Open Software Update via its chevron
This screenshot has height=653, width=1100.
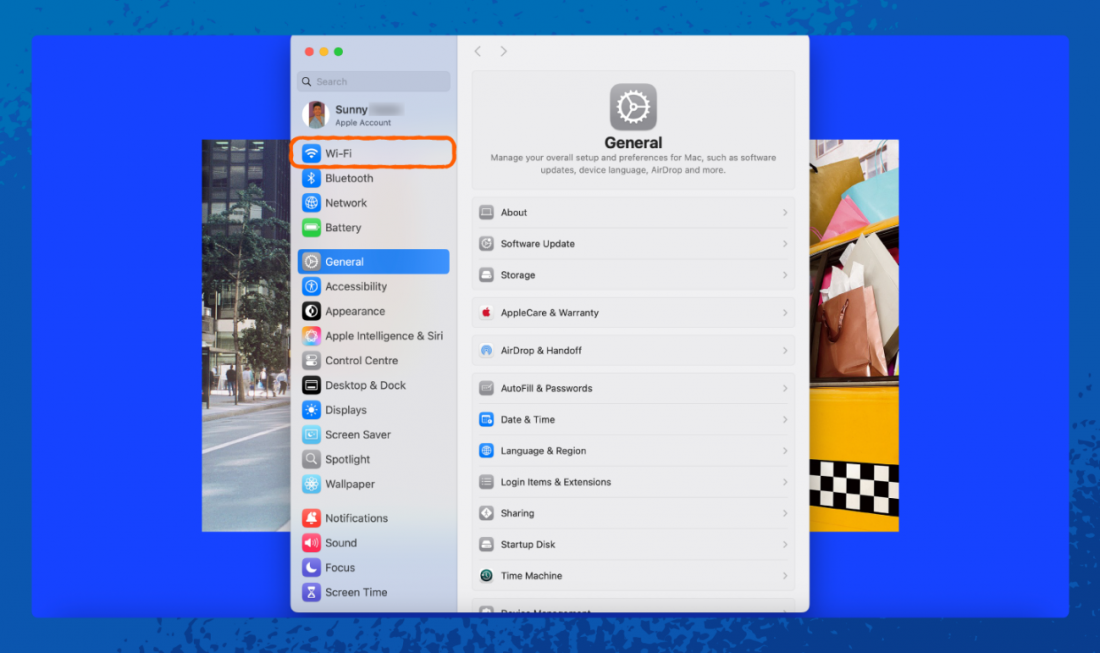pyautogui.click(x=785, y=244)
